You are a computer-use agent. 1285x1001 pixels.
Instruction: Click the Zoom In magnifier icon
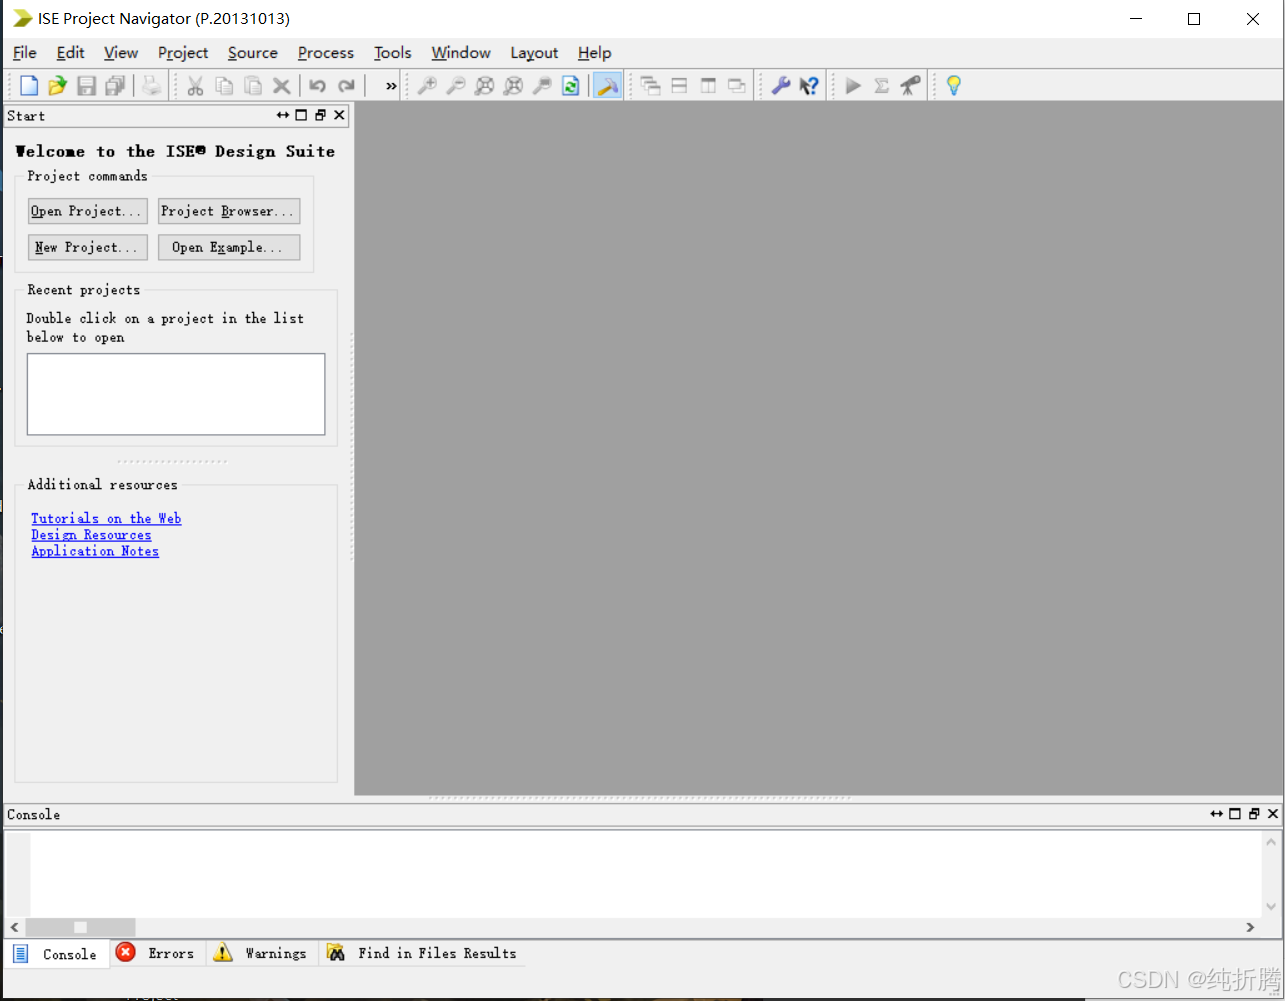coord(427,86)
